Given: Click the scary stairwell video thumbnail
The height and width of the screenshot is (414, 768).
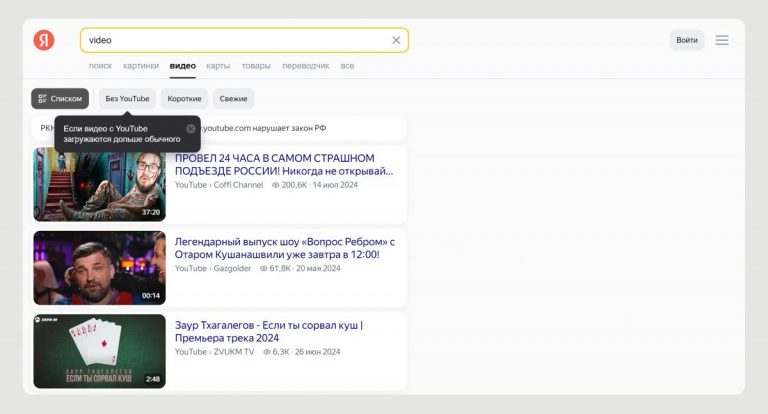Looking at the screenshot, I should tap(99, 184).
